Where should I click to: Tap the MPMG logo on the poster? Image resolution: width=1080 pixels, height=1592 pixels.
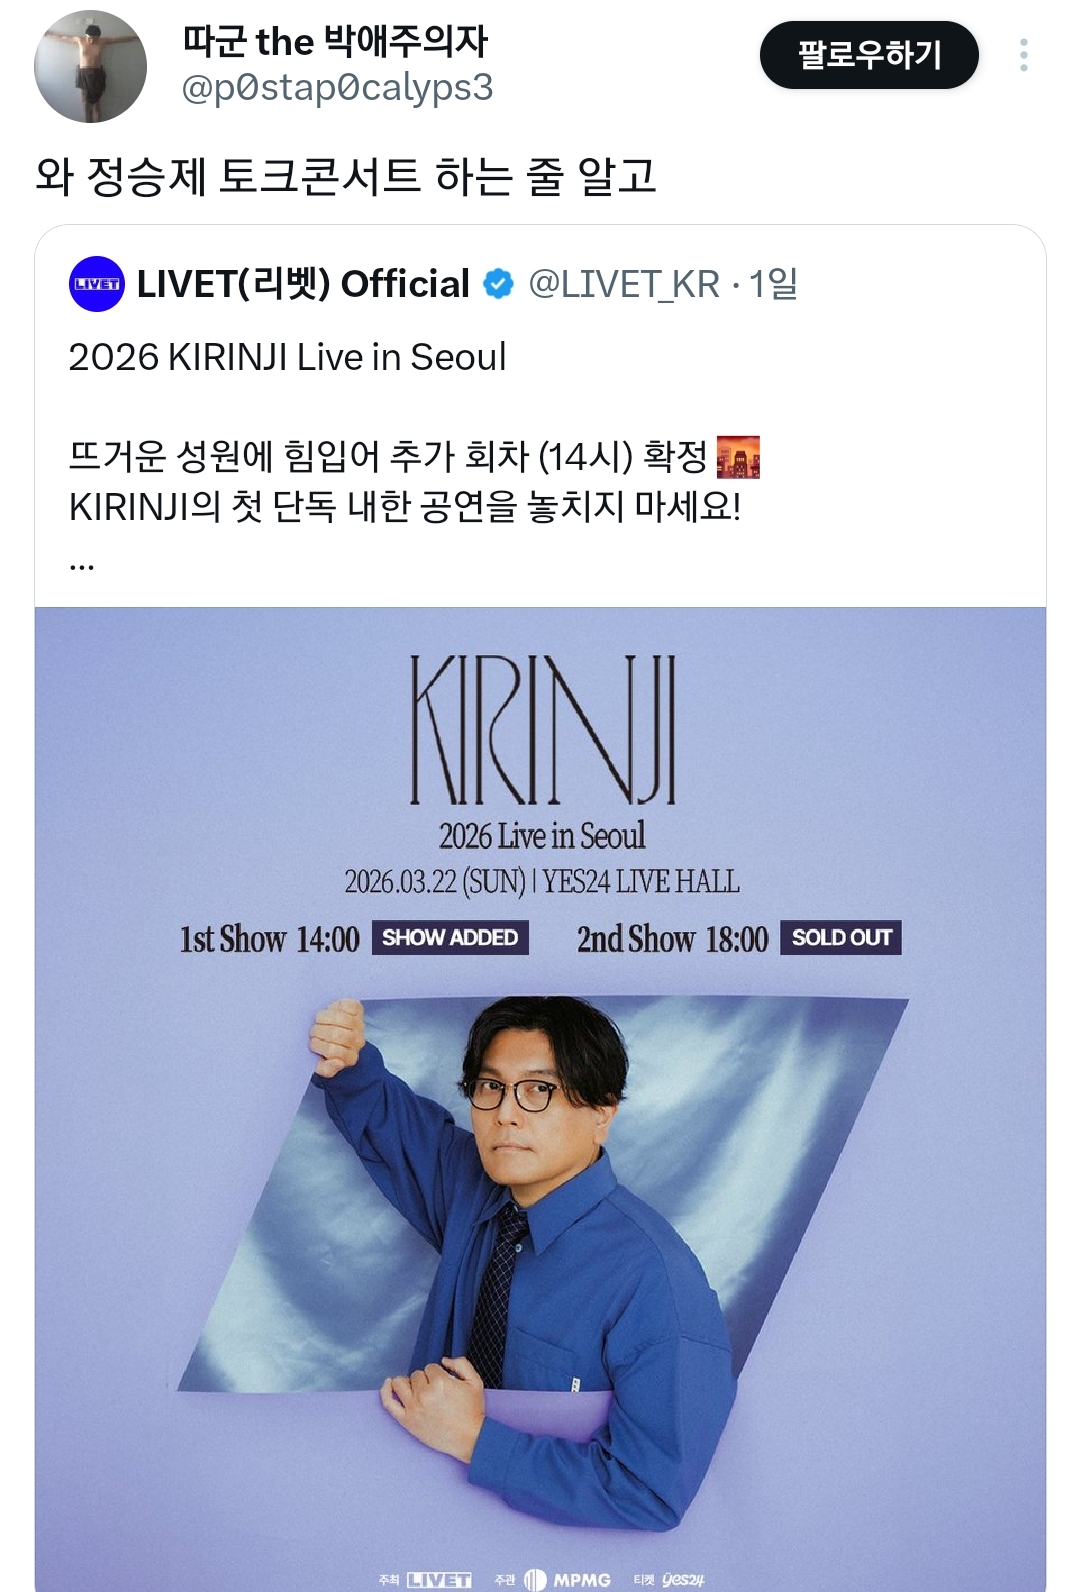(x=567, y=1580)
